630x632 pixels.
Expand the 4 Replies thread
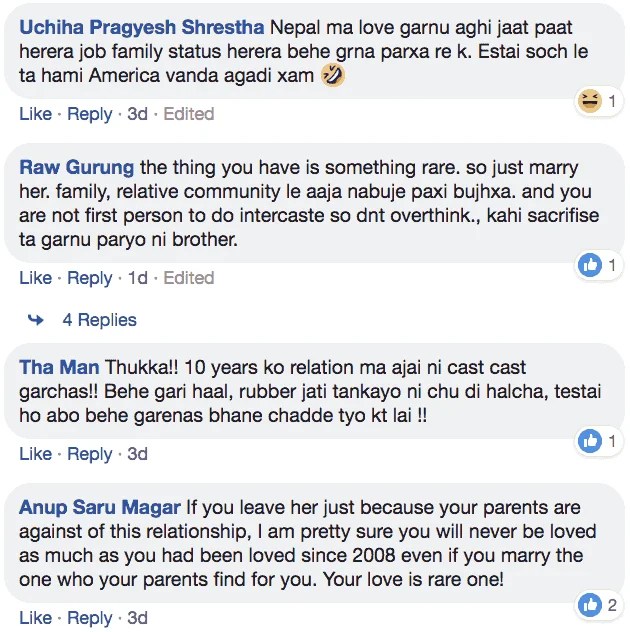tap(99, 320)
